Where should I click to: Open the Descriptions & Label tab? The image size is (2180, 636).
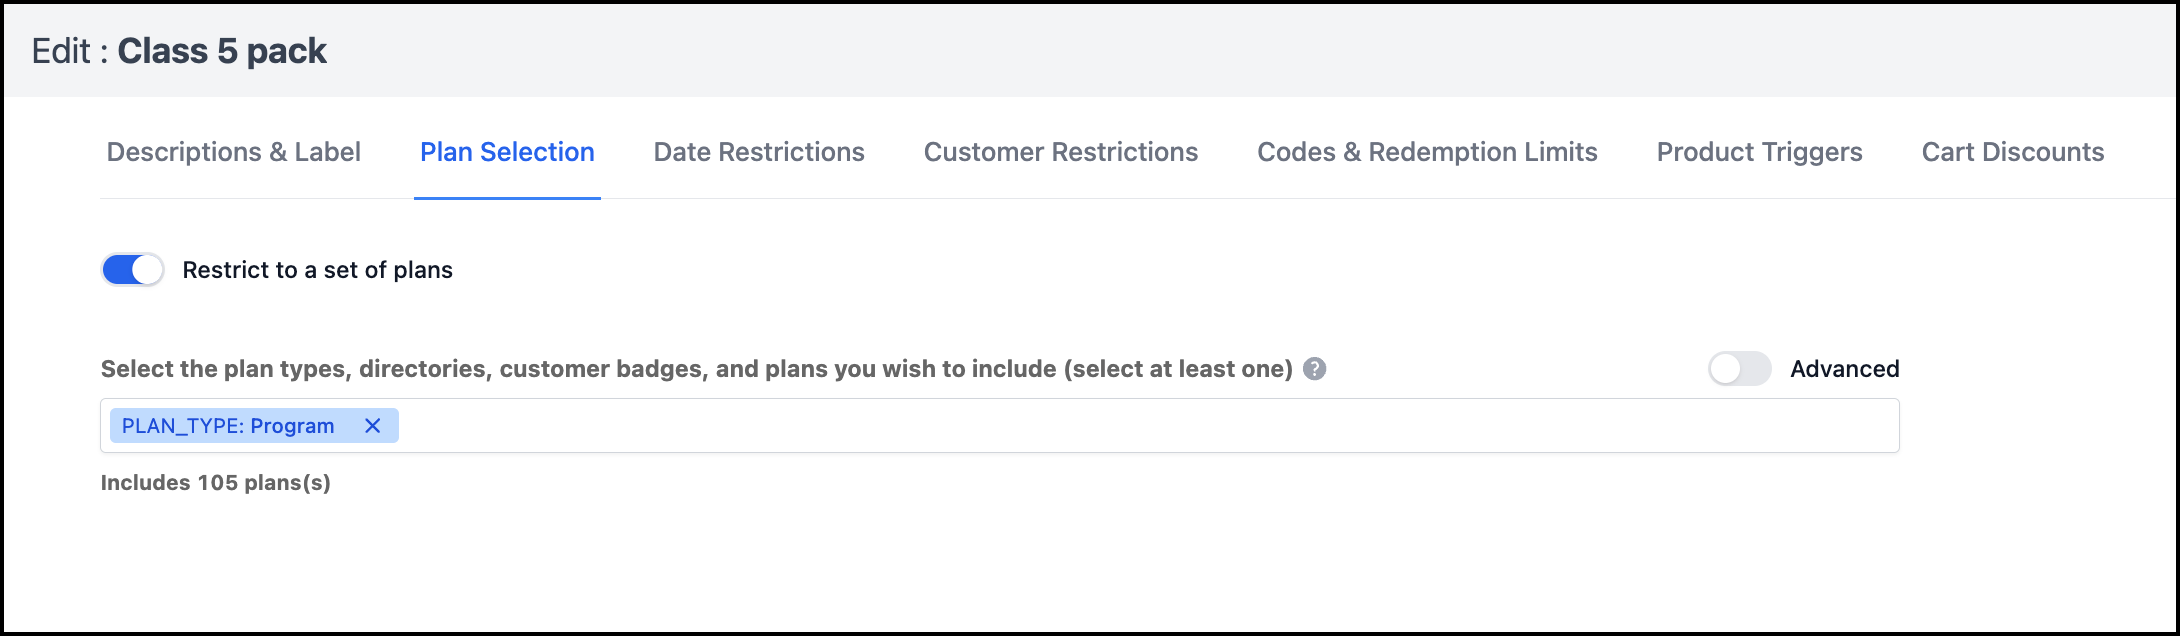(233, 152)
